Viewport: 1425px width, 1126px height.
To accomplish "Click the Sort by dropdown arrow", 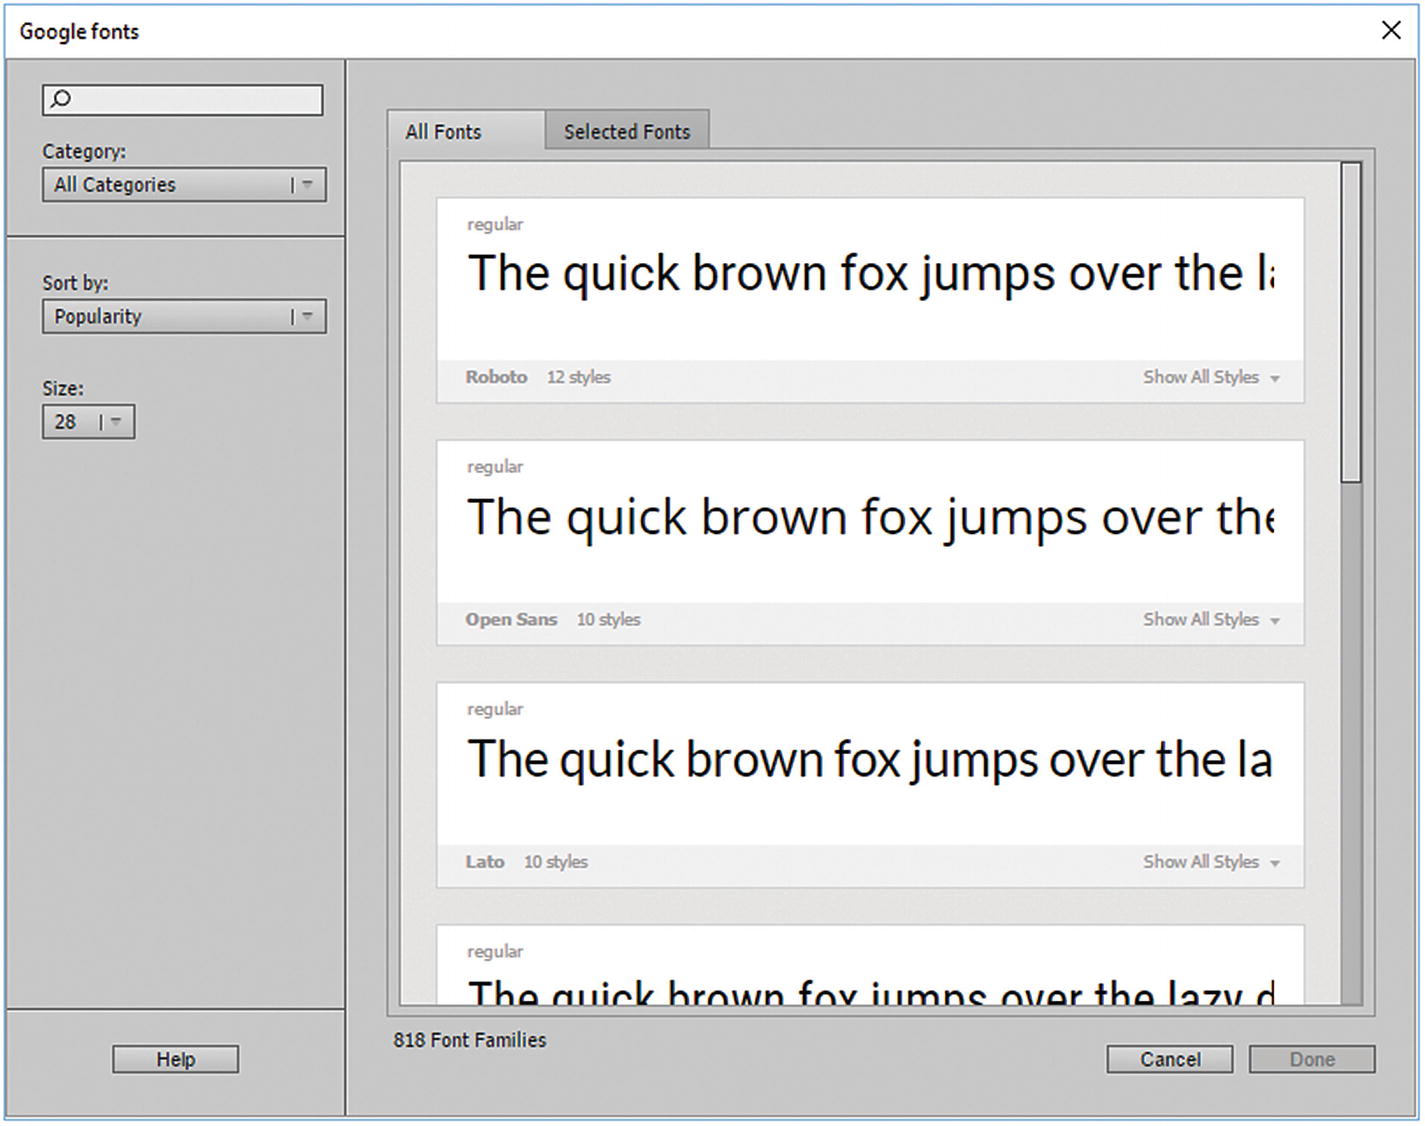I will coord(307,316).
